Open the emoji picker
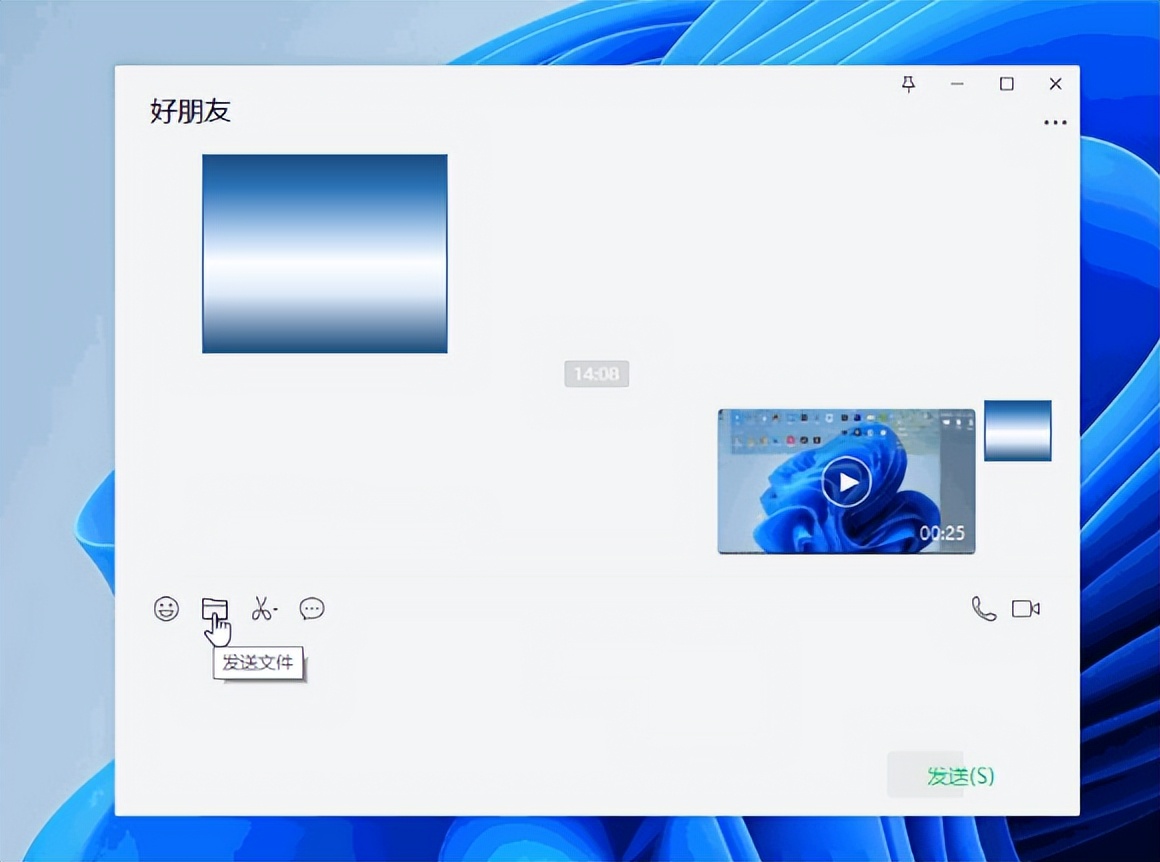The image size is (1160, 862). (166, 609)
